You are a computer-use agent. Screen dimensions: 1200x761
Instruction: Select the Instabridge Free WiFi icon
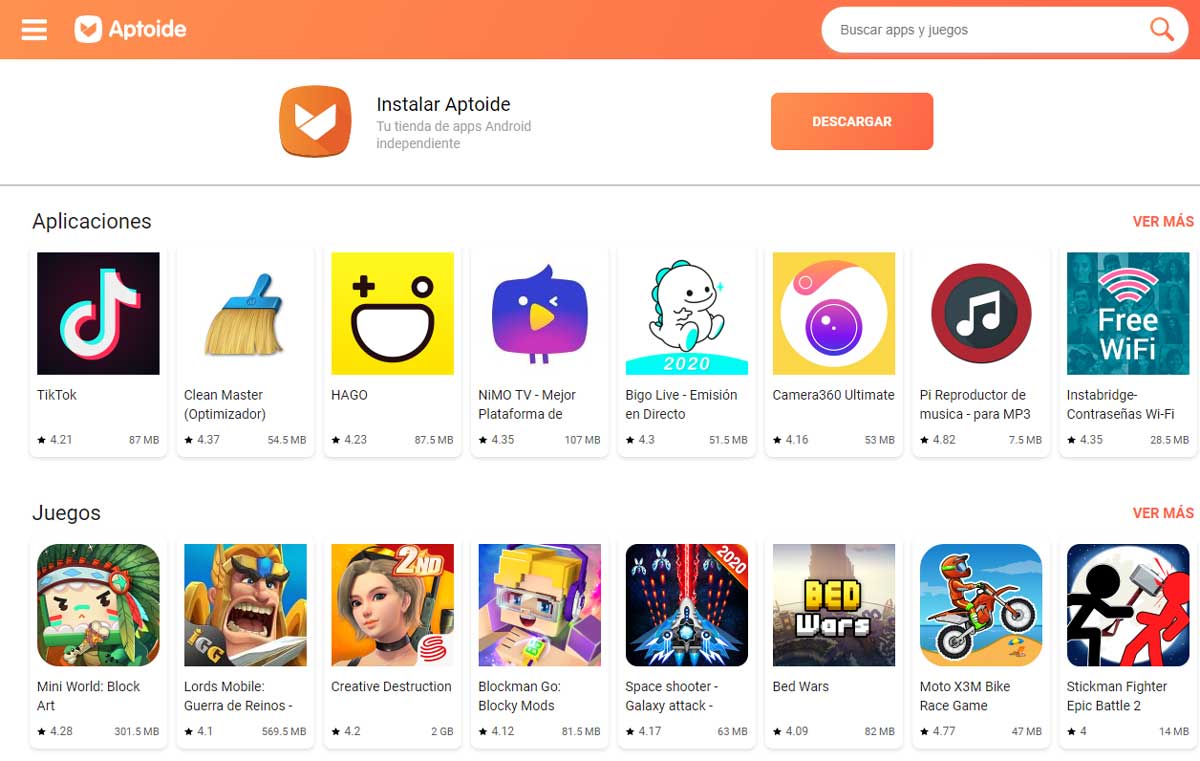pyautogui.click(x=1128, y=313)
